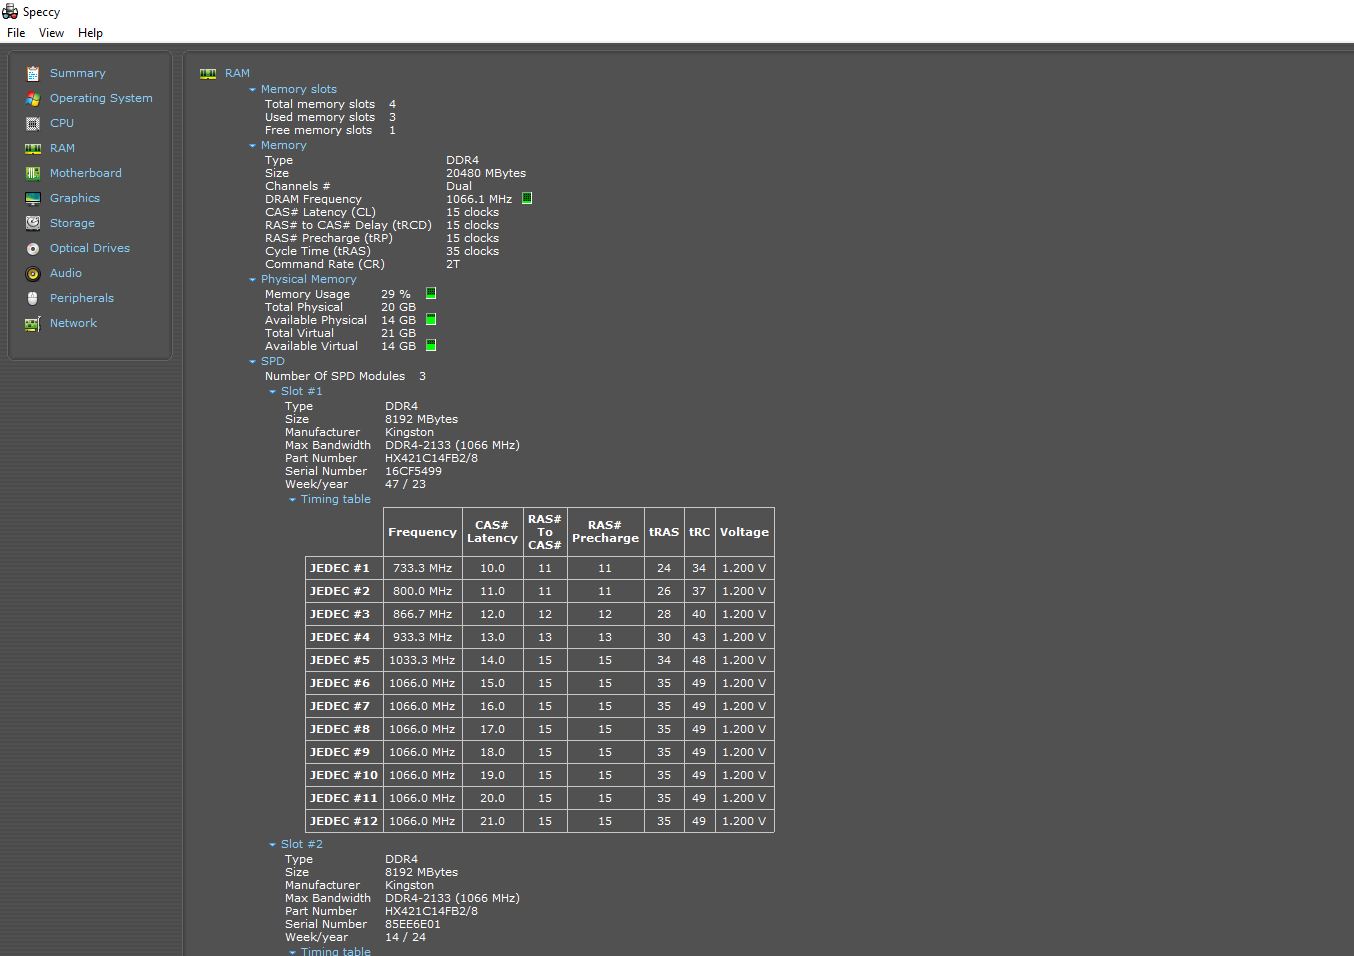Open the Peripherals section
Viewport: 1354px width, 956px height.
click(81, 298)
